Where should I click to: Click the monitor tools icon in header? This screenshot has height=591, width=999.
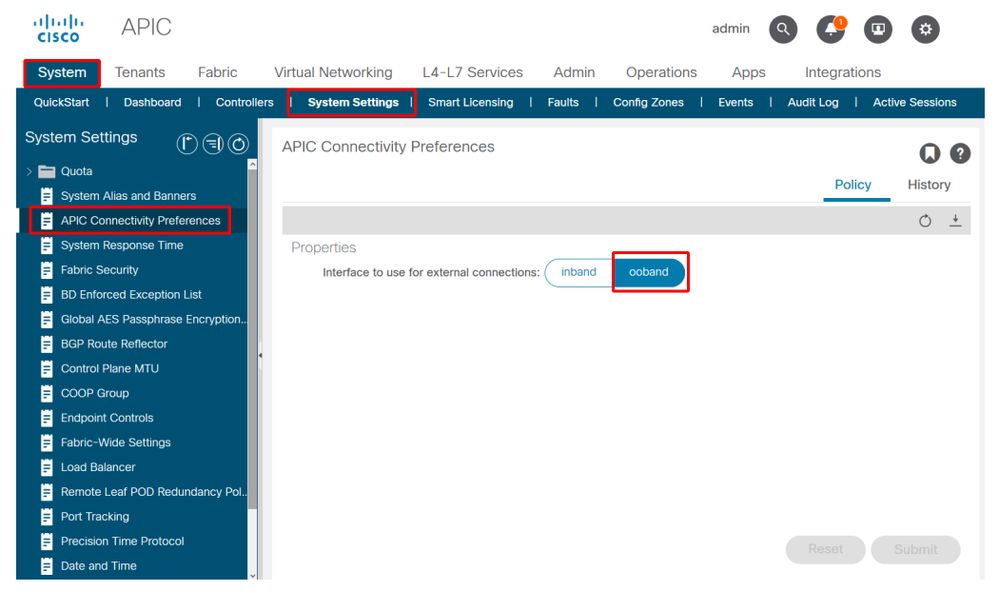(x=877, y=29)
